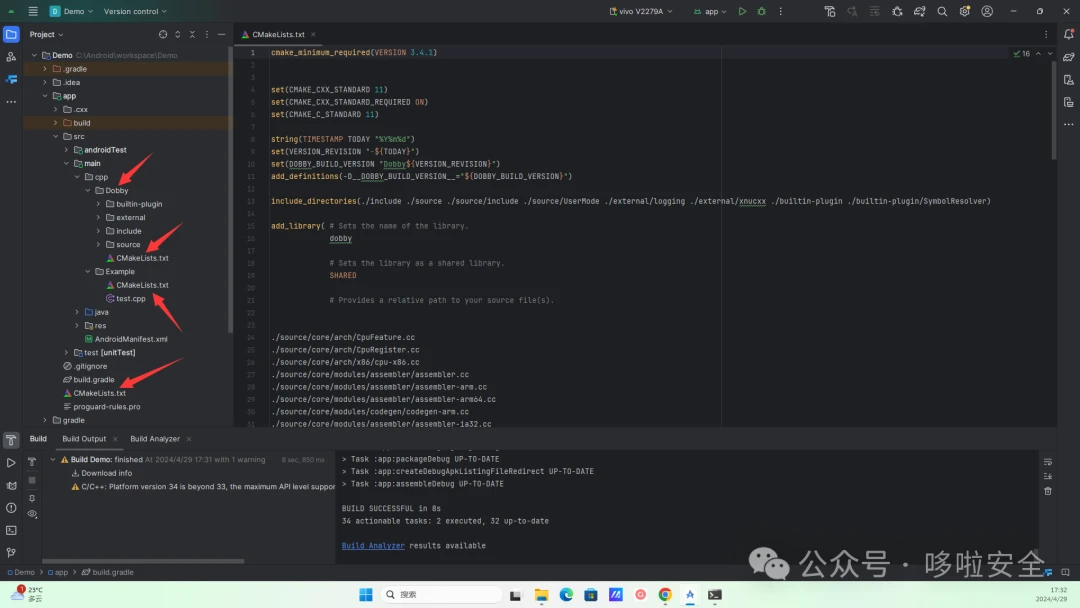
Task: Select the source folder row
Action: [x=127, y=244]
